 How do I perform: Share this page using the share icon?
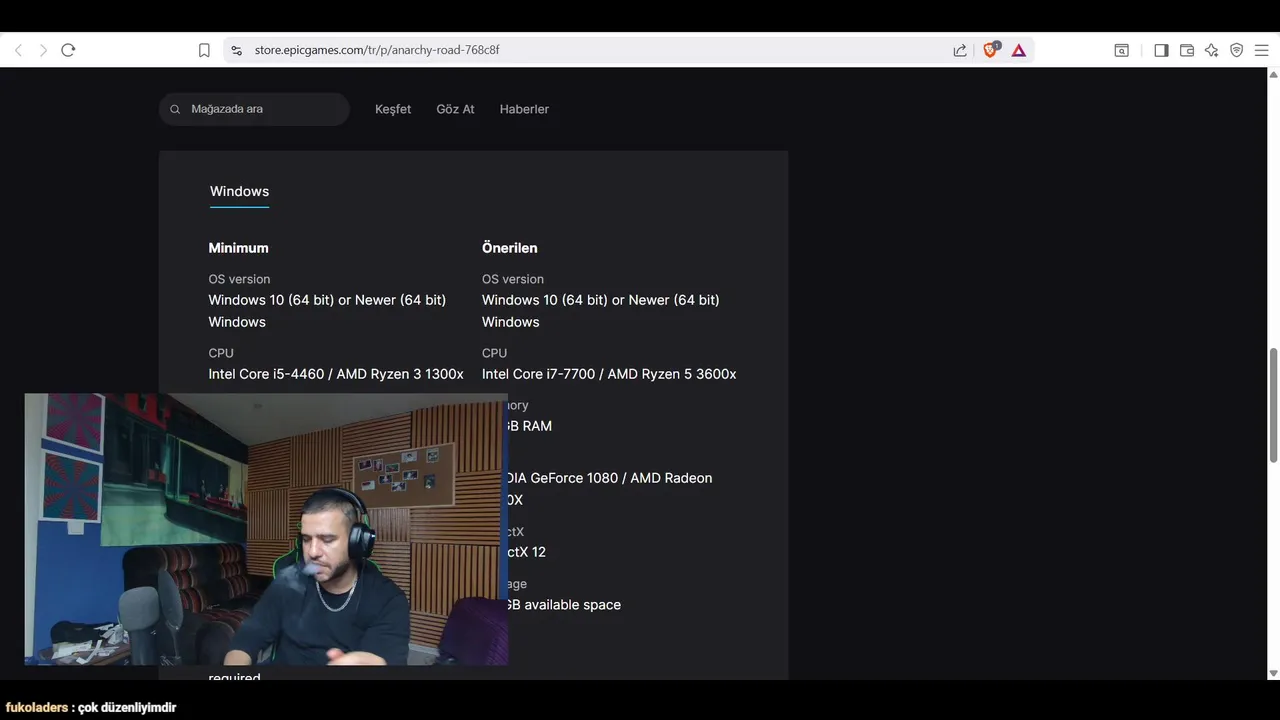960,50
